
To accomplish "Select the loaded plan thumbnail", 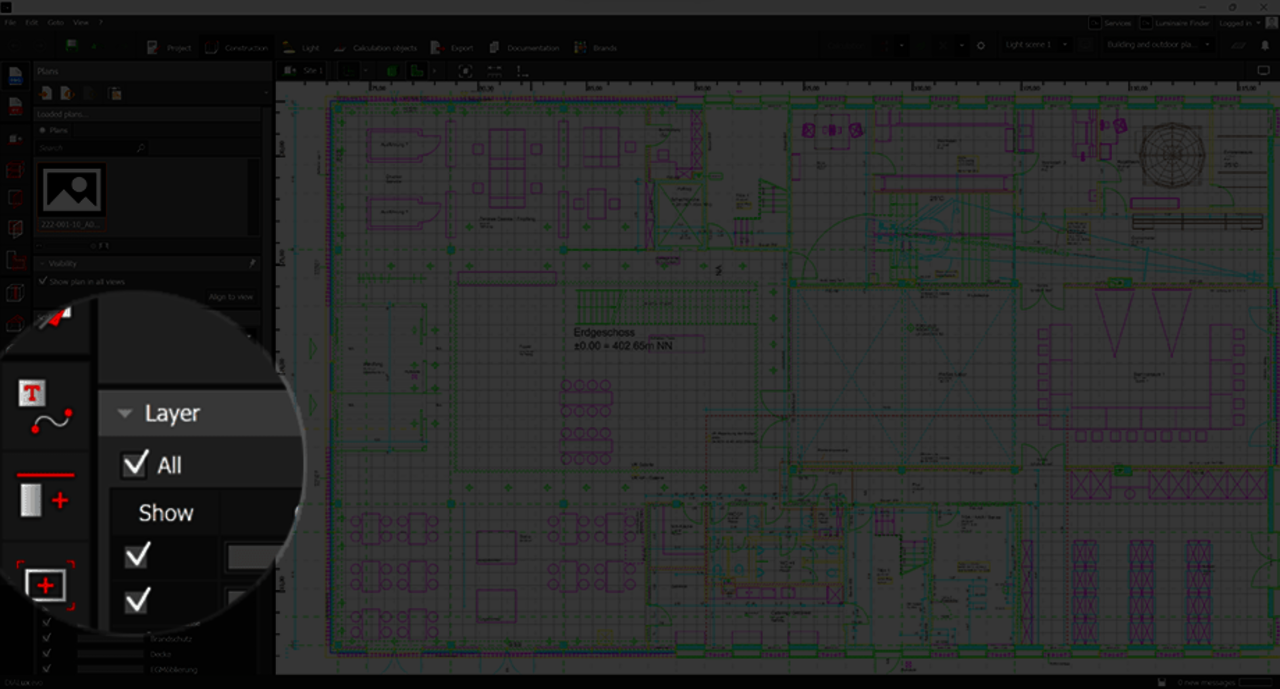I will 71,191.
